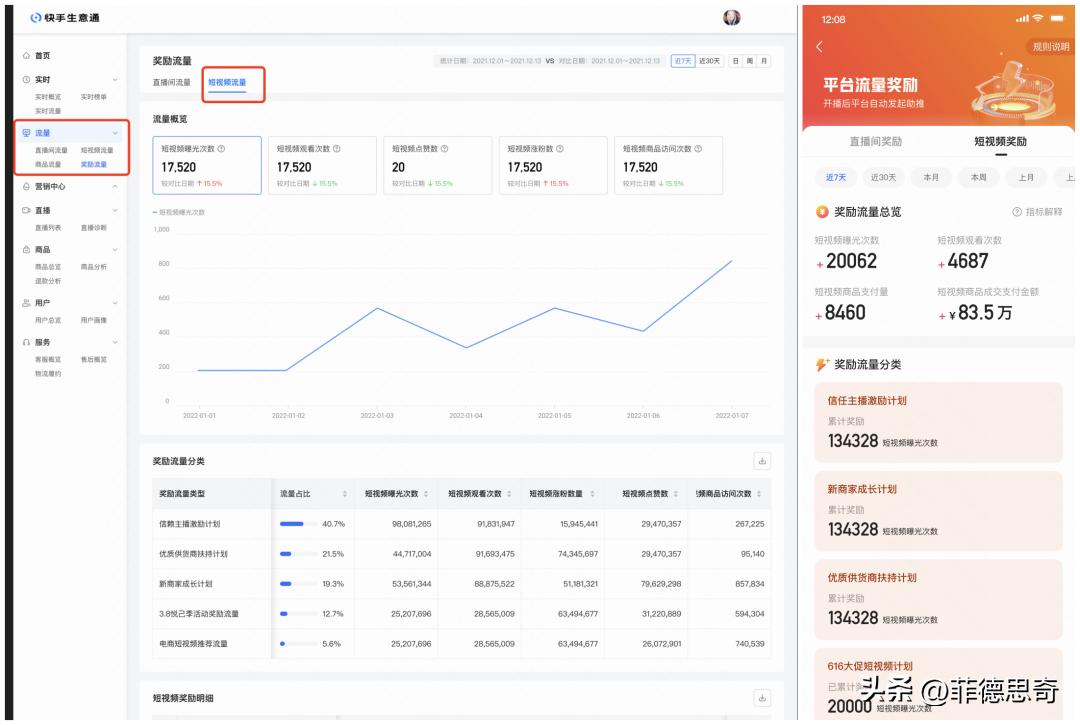Click the download icon for 短视频奖励明细
Viewport: 1080px width, 725px height.
tap(762, 698)
